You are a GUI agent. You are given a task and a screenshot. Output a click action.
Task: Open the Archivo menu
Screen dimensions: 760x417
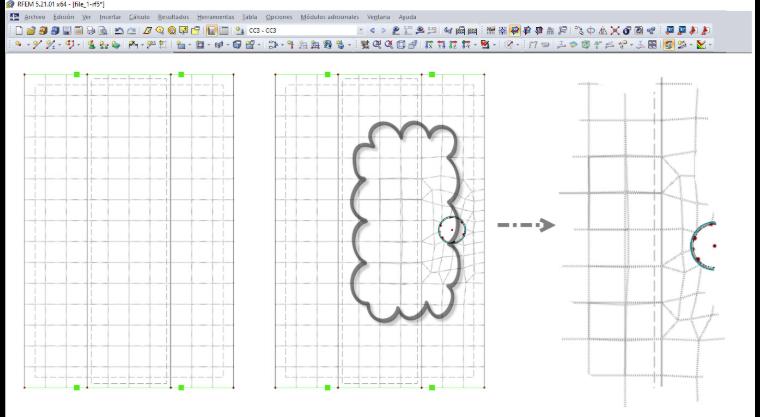(x=34, y=17)
